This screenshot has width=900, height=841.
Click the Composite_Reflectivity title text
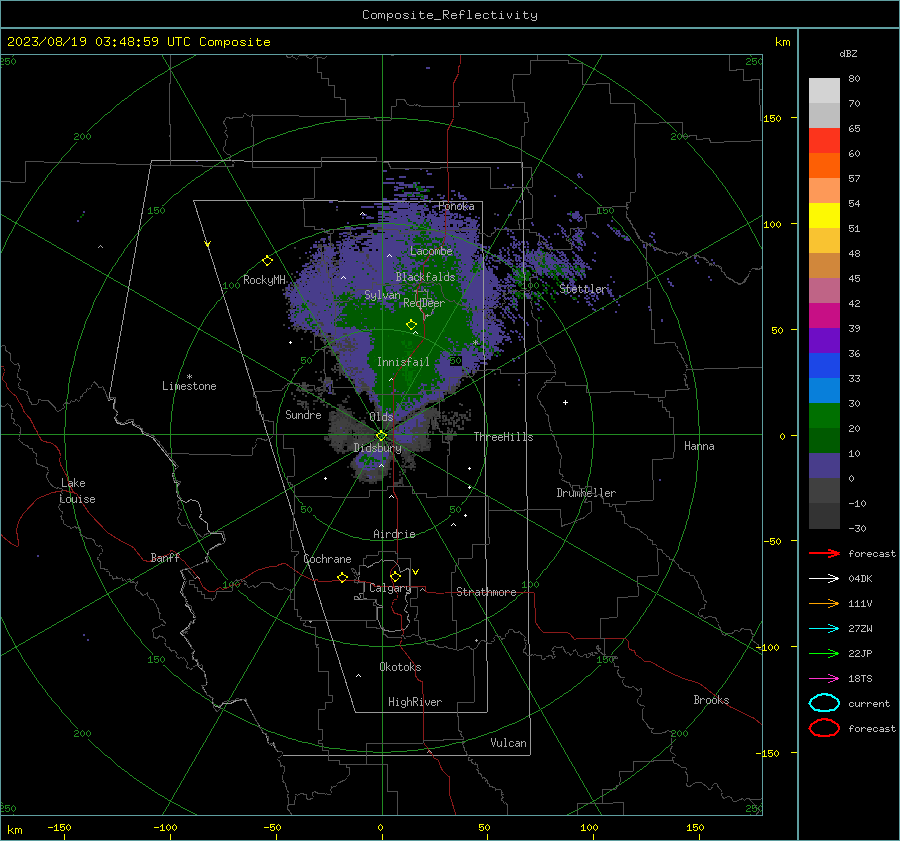point(450,15)
